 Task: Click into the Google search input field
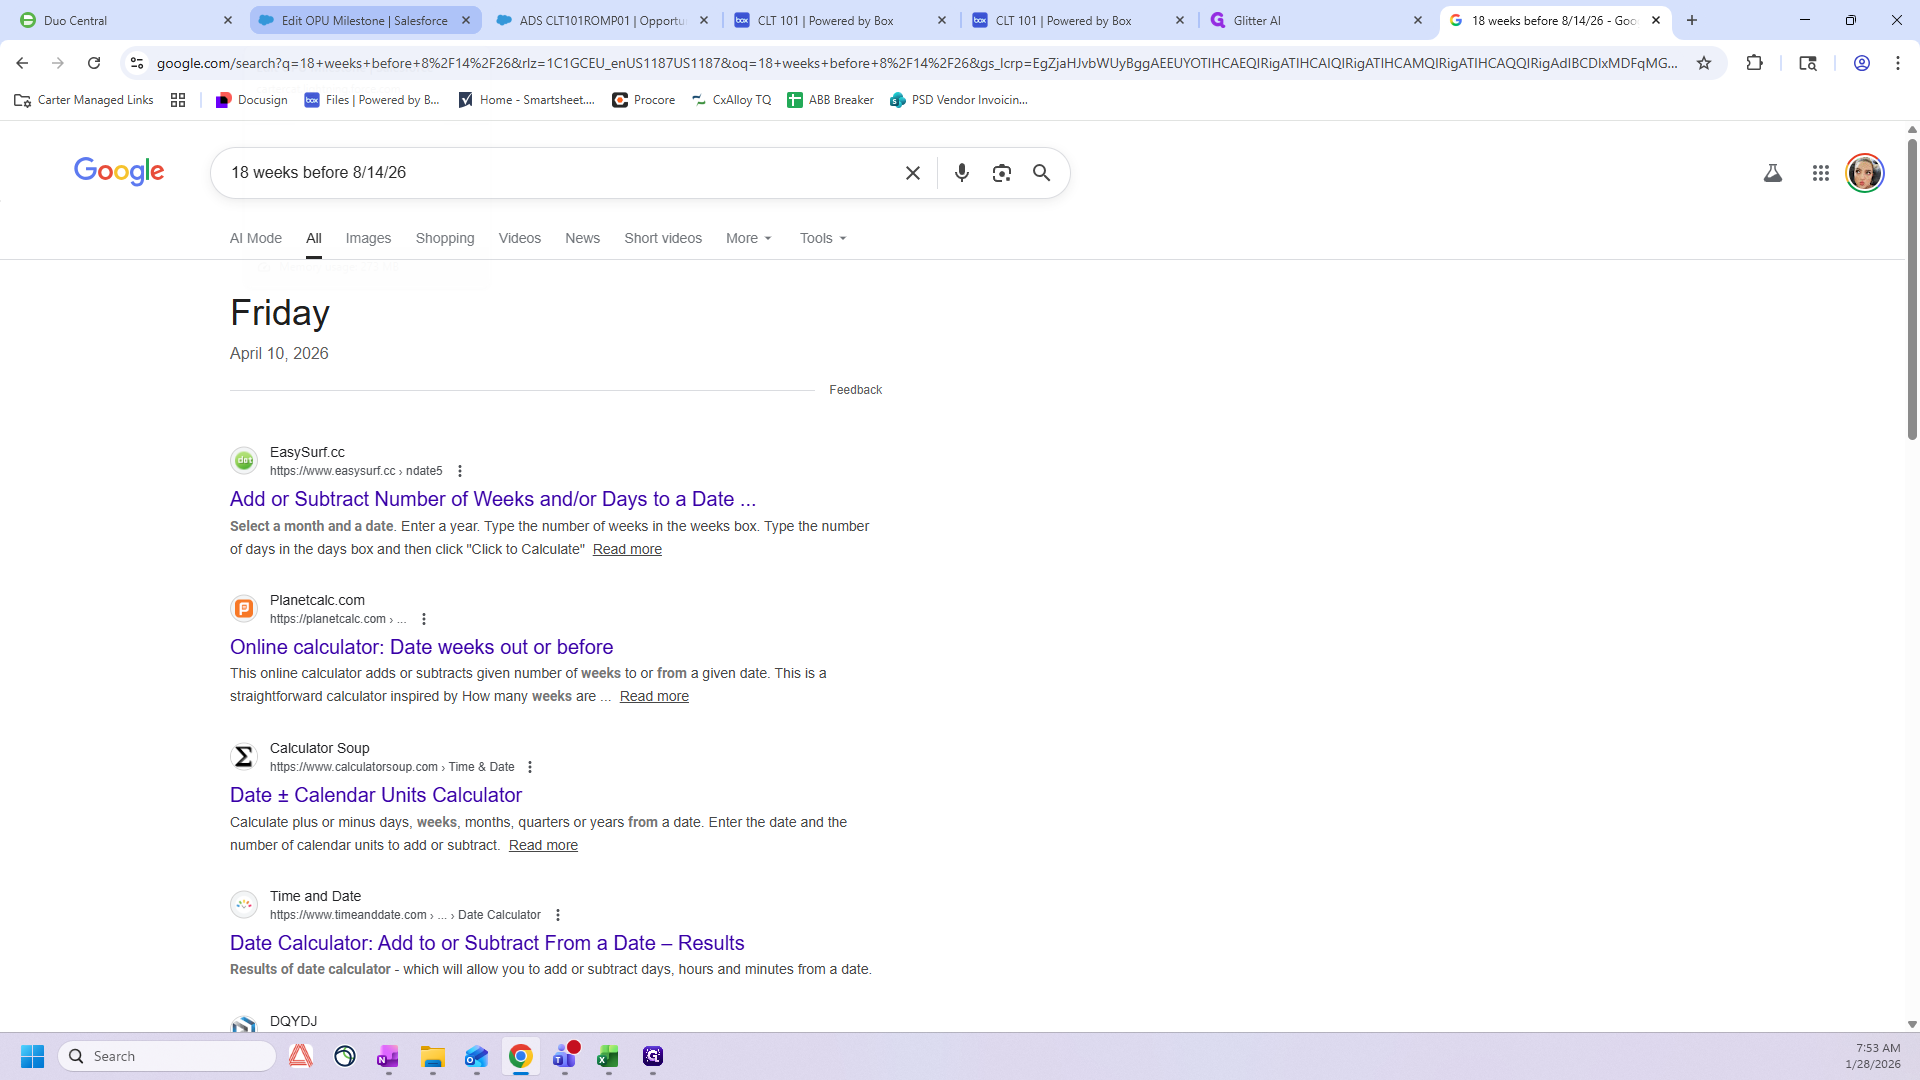[x=560, y=173]
